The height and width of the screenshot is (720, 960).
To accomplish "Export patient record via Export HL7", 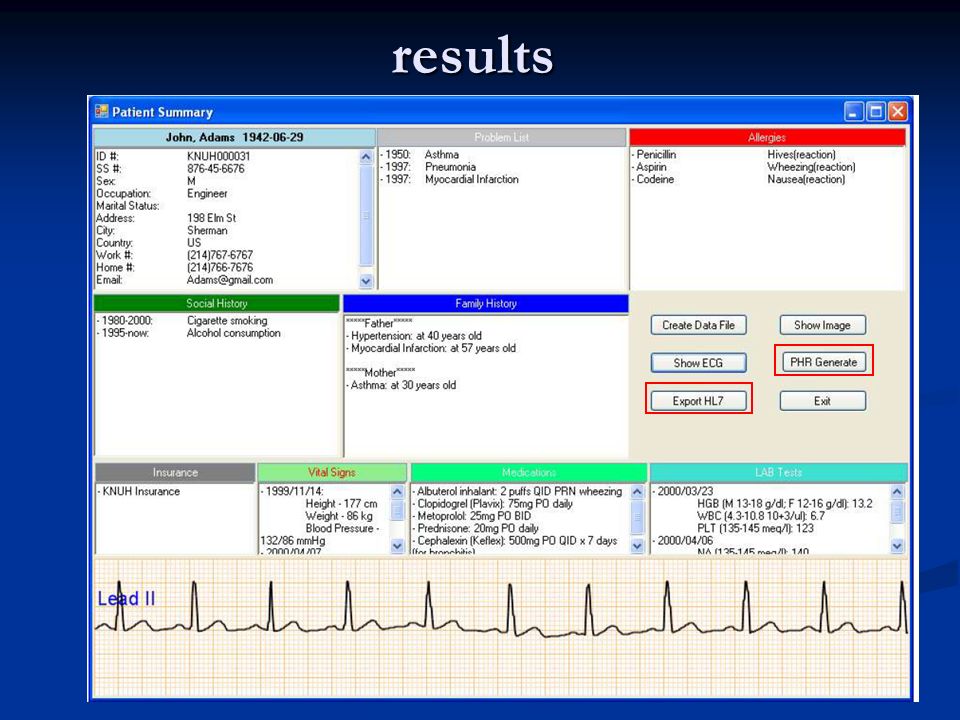I will 698,401.
